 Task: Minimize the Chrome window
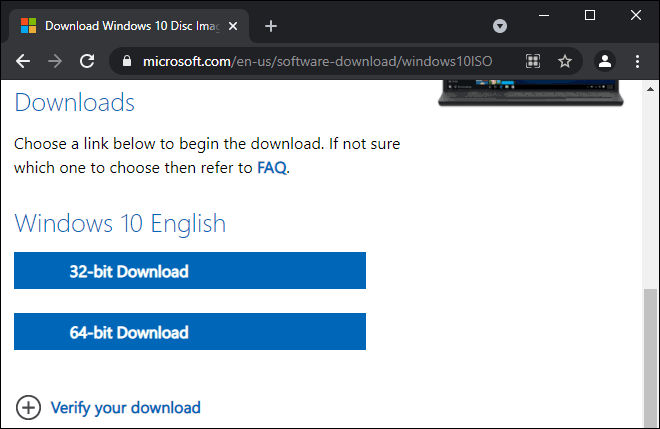[544, 16]
